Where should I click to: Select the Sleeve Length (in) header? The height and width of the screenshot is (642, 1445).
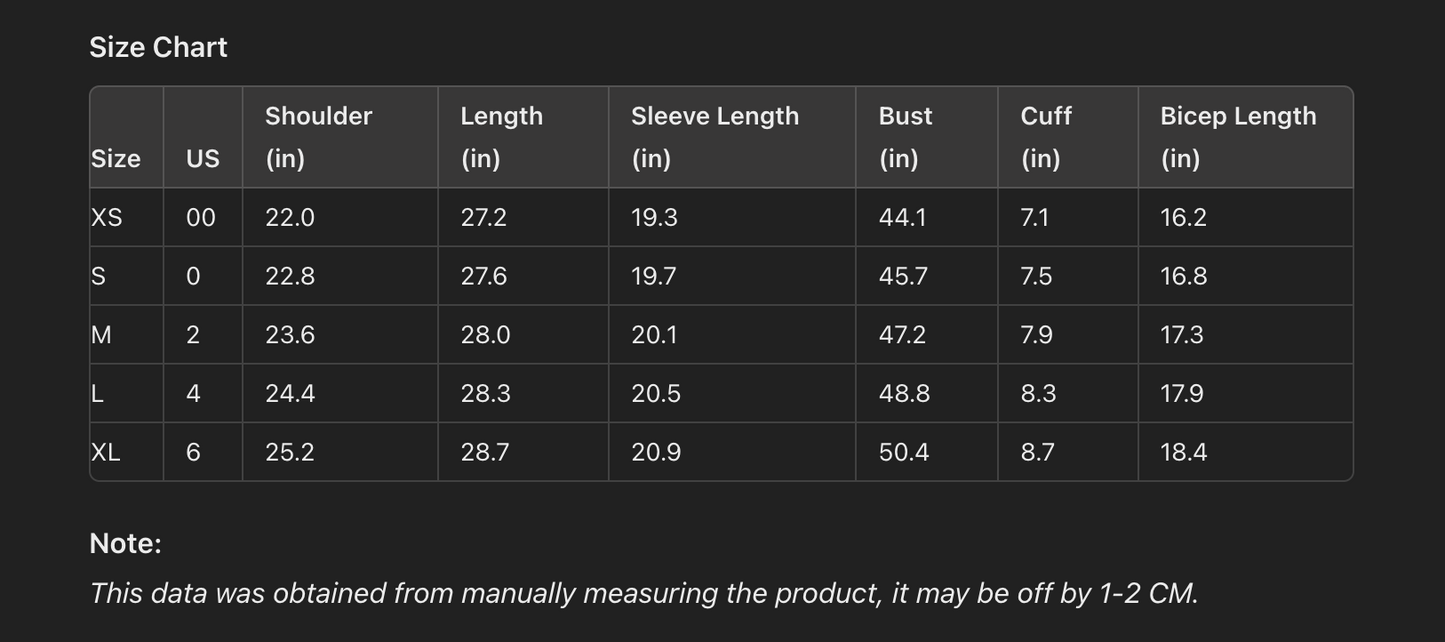714,137
